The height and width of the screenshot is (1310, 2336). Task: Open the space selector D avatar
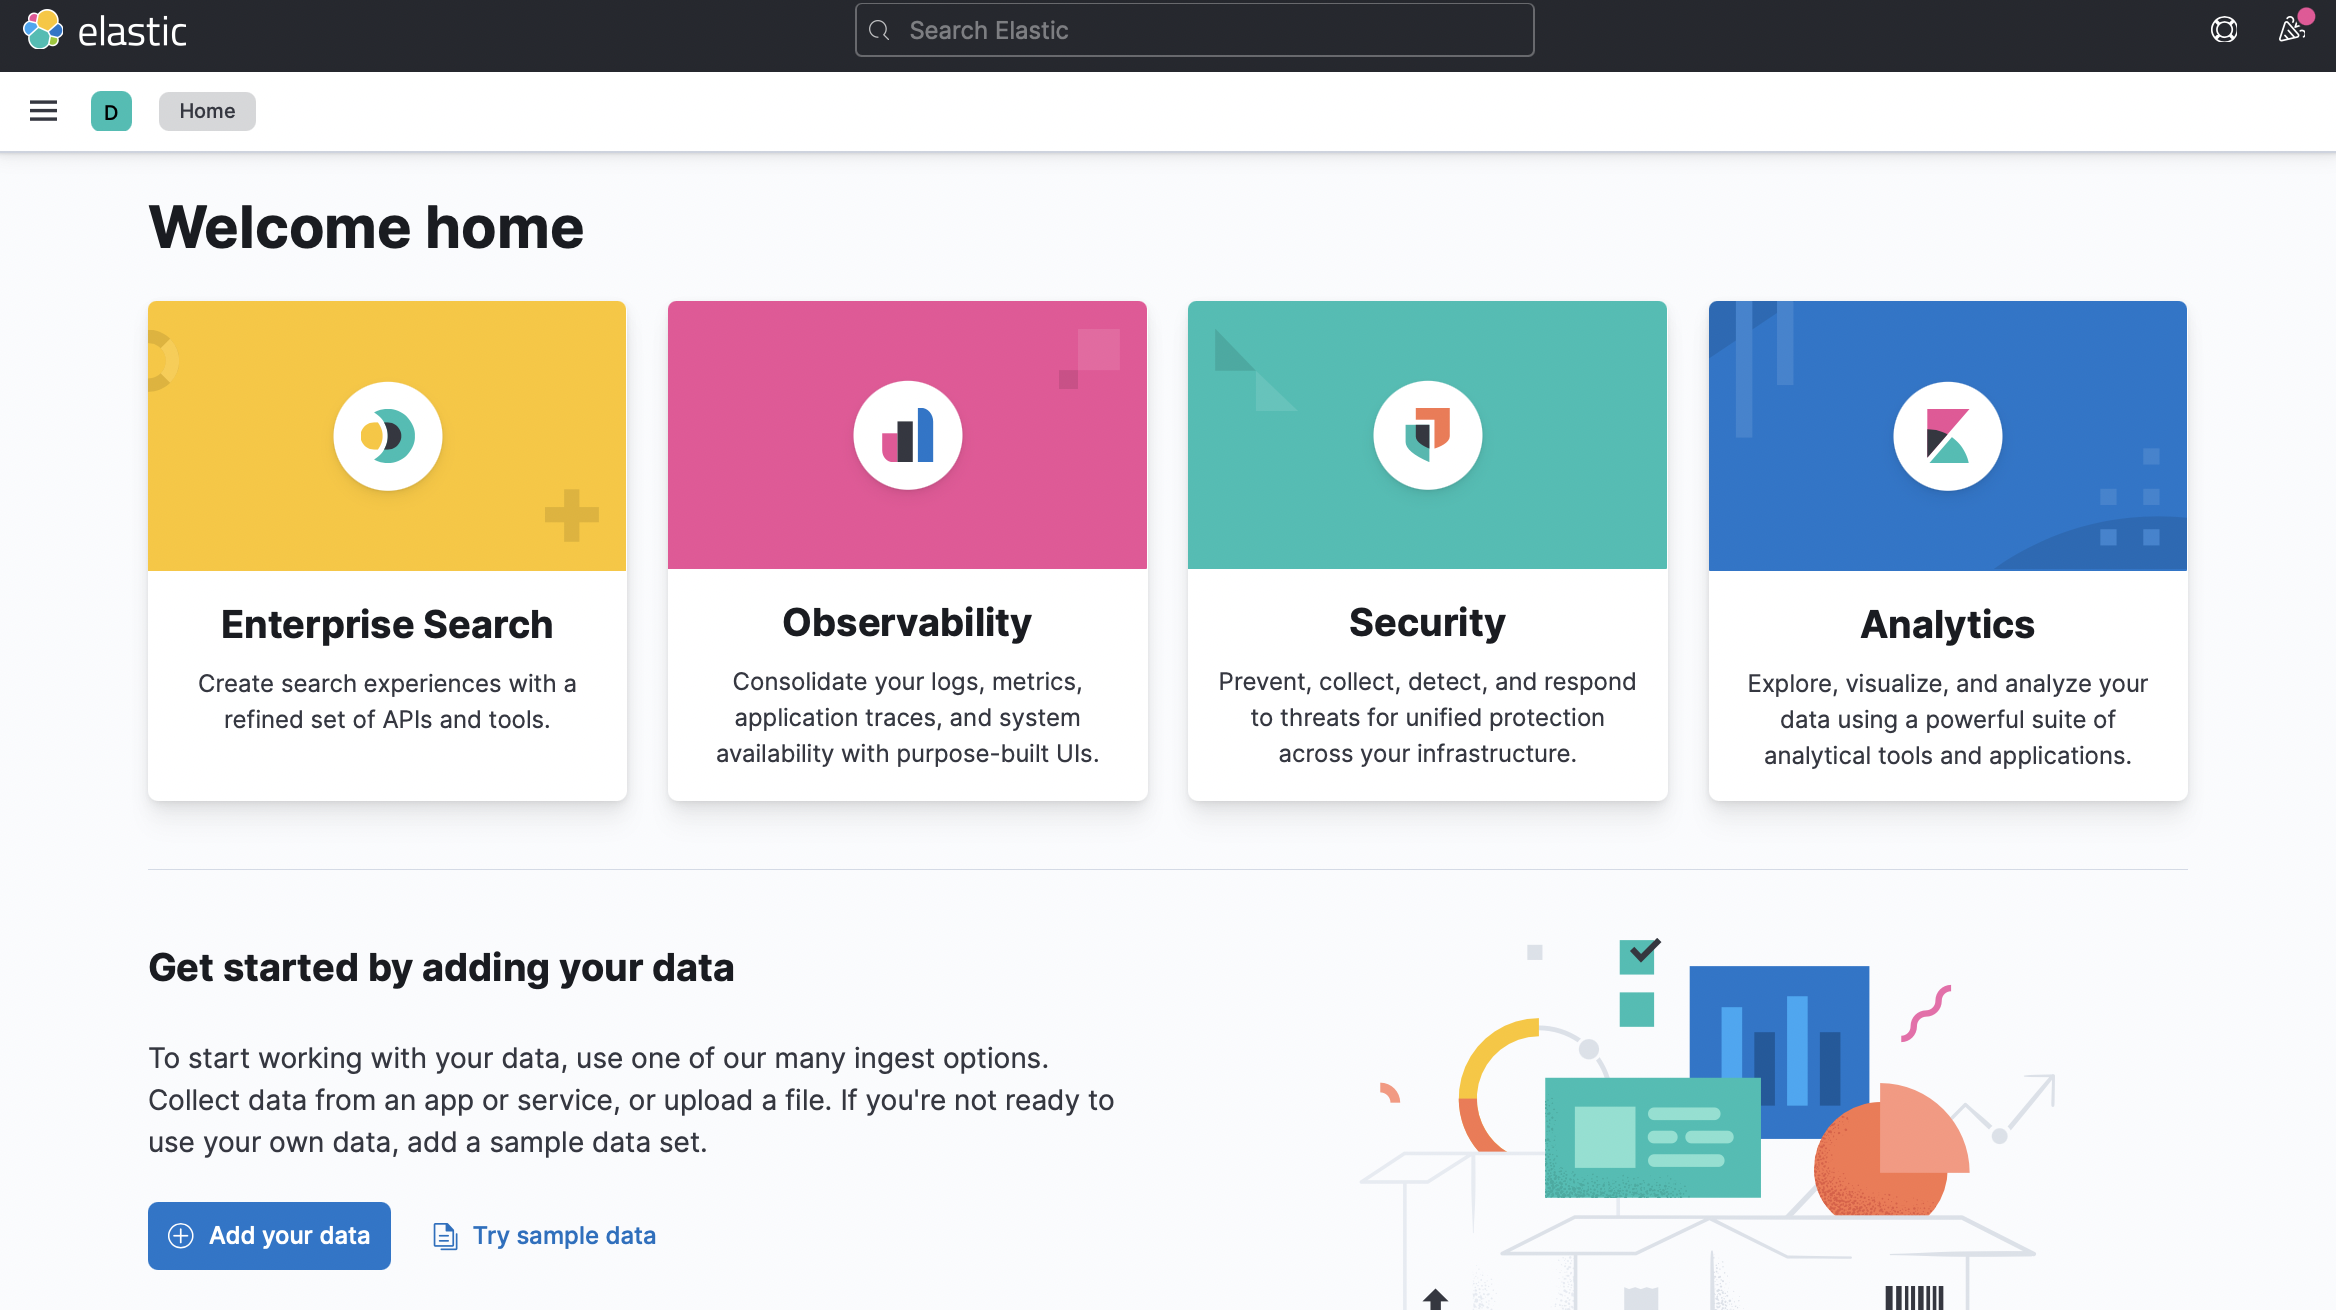pos(111,111)
